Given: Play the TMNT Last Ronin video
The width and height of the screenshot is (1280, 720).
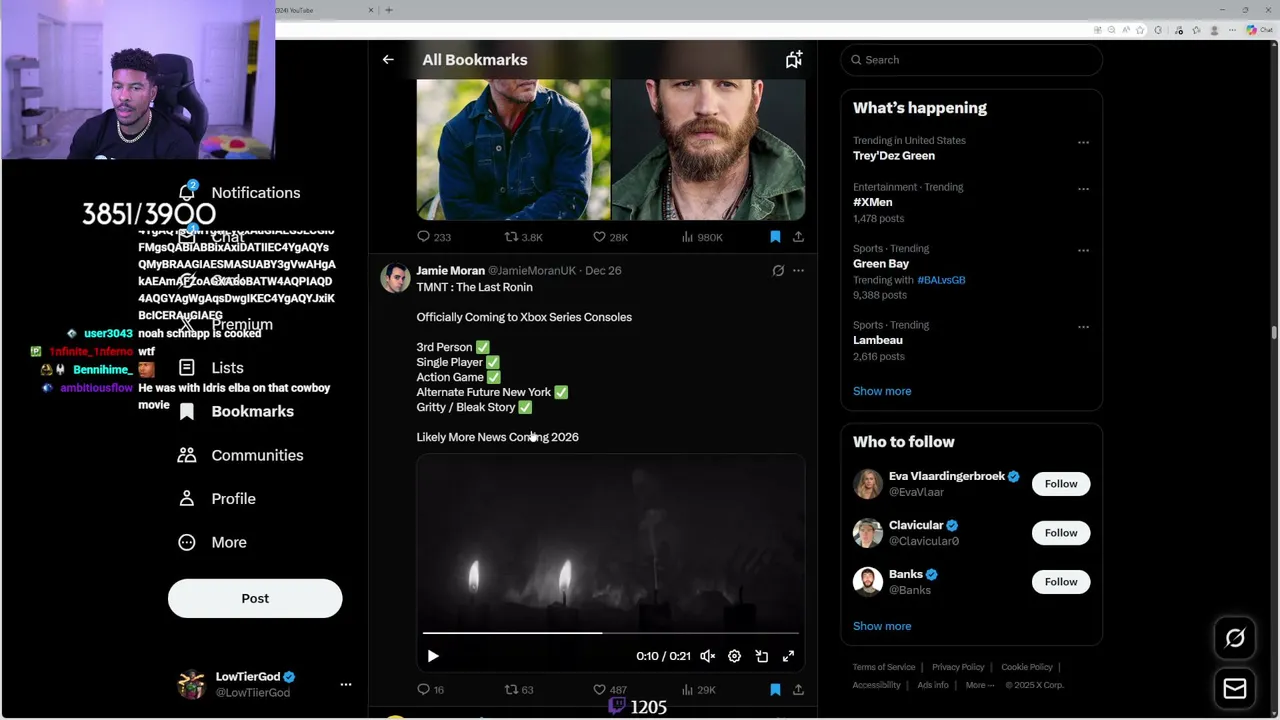Looking at the screenshot, I should click(433, 656).
